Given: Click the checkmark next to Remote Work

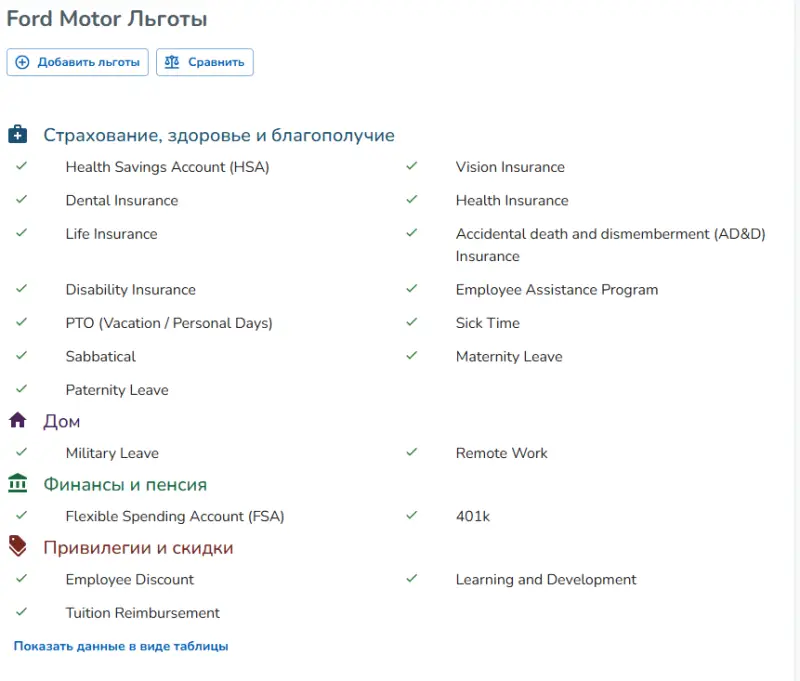Looking at the screenshot, I should pos(411,452).
